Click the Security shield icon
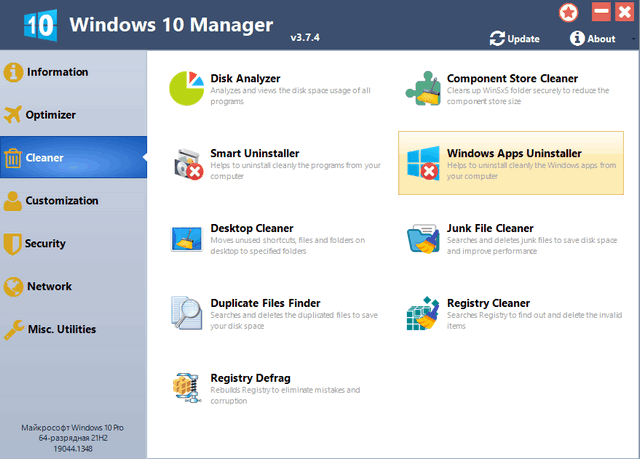Viewport: 640px width, 459px height. [x=12, y=244]
